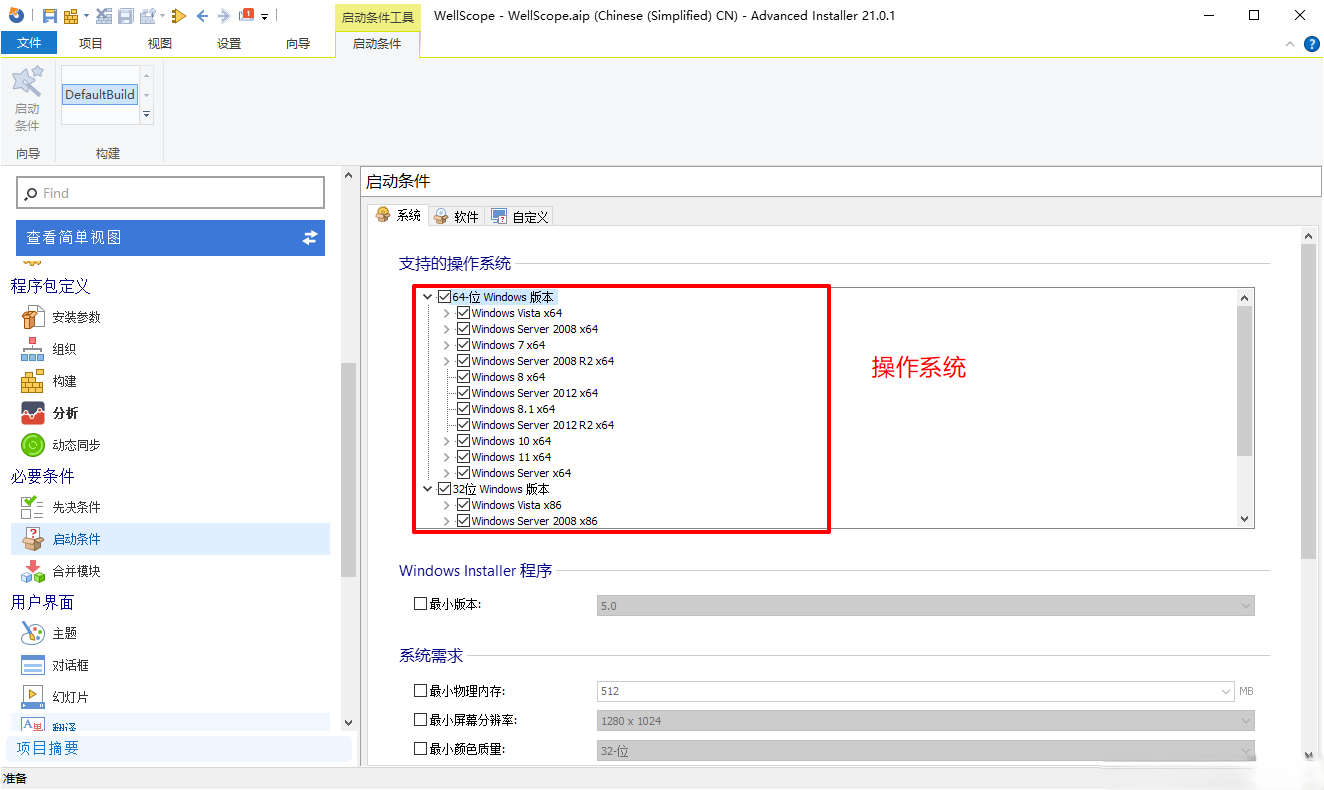Viewport: 1324px width, 790px height.
Task: Enable the 最小屏幕分辨率 checkbox
Action: pyautogui.click(x=421, y=720)
